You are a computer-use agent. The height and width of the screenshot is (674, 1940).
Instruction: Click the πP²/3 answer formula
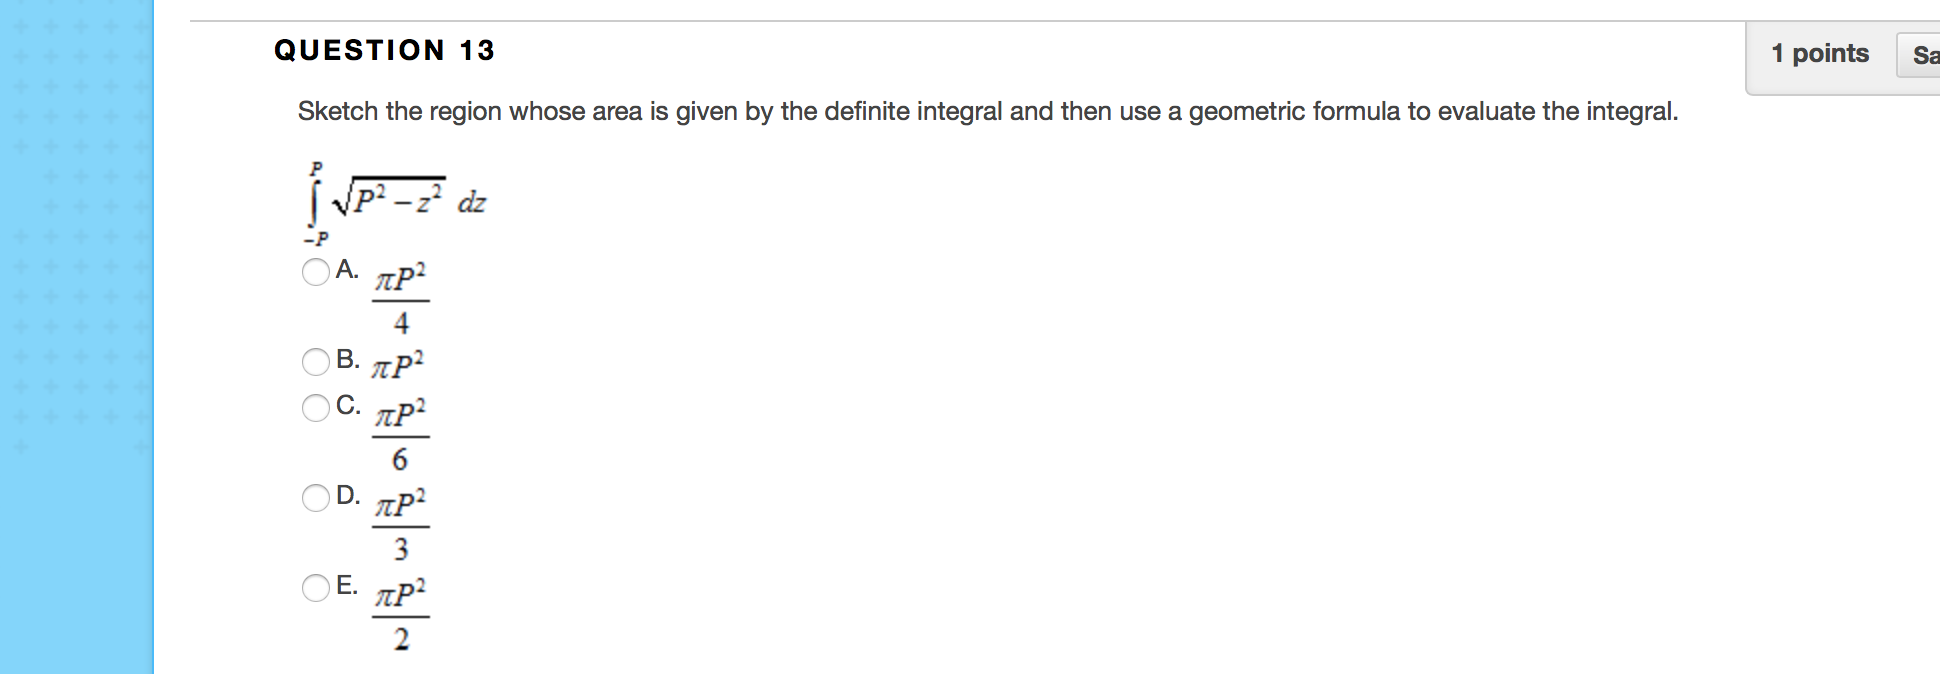tap(401, 525)
